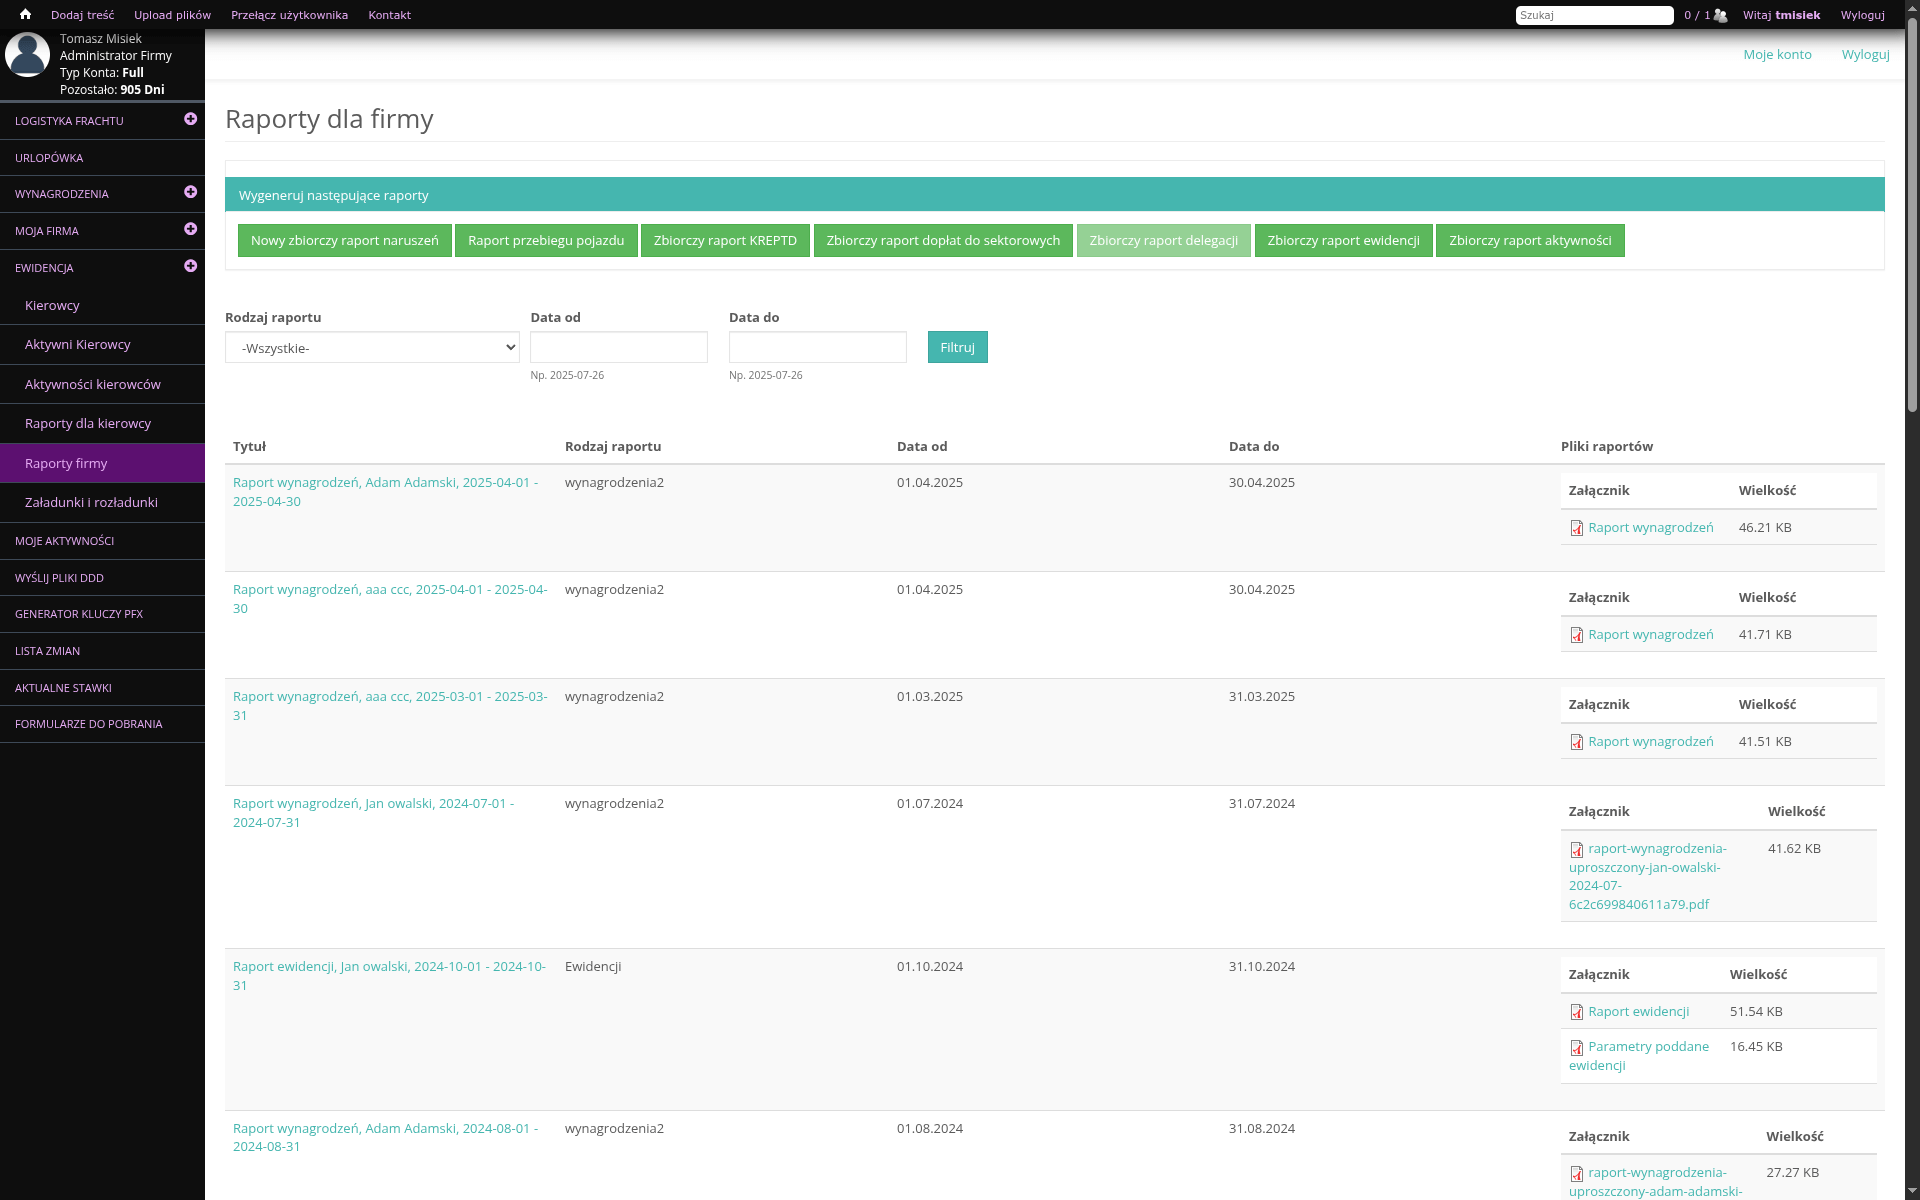Click PDF icon next to Raport ewidencji
The width and height of the screenshot is (1920, 1200).
(1577, 1012)
